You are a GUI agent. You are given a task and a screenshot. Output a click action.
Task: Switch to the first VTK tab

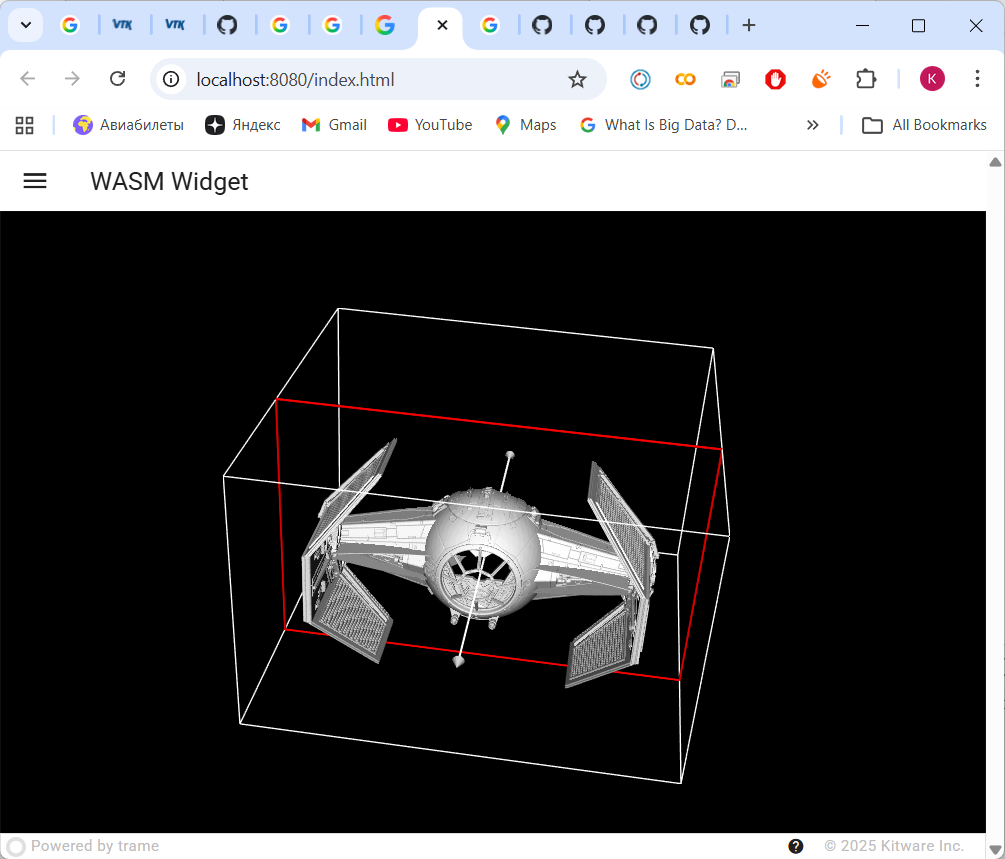(x=122, y=25)
